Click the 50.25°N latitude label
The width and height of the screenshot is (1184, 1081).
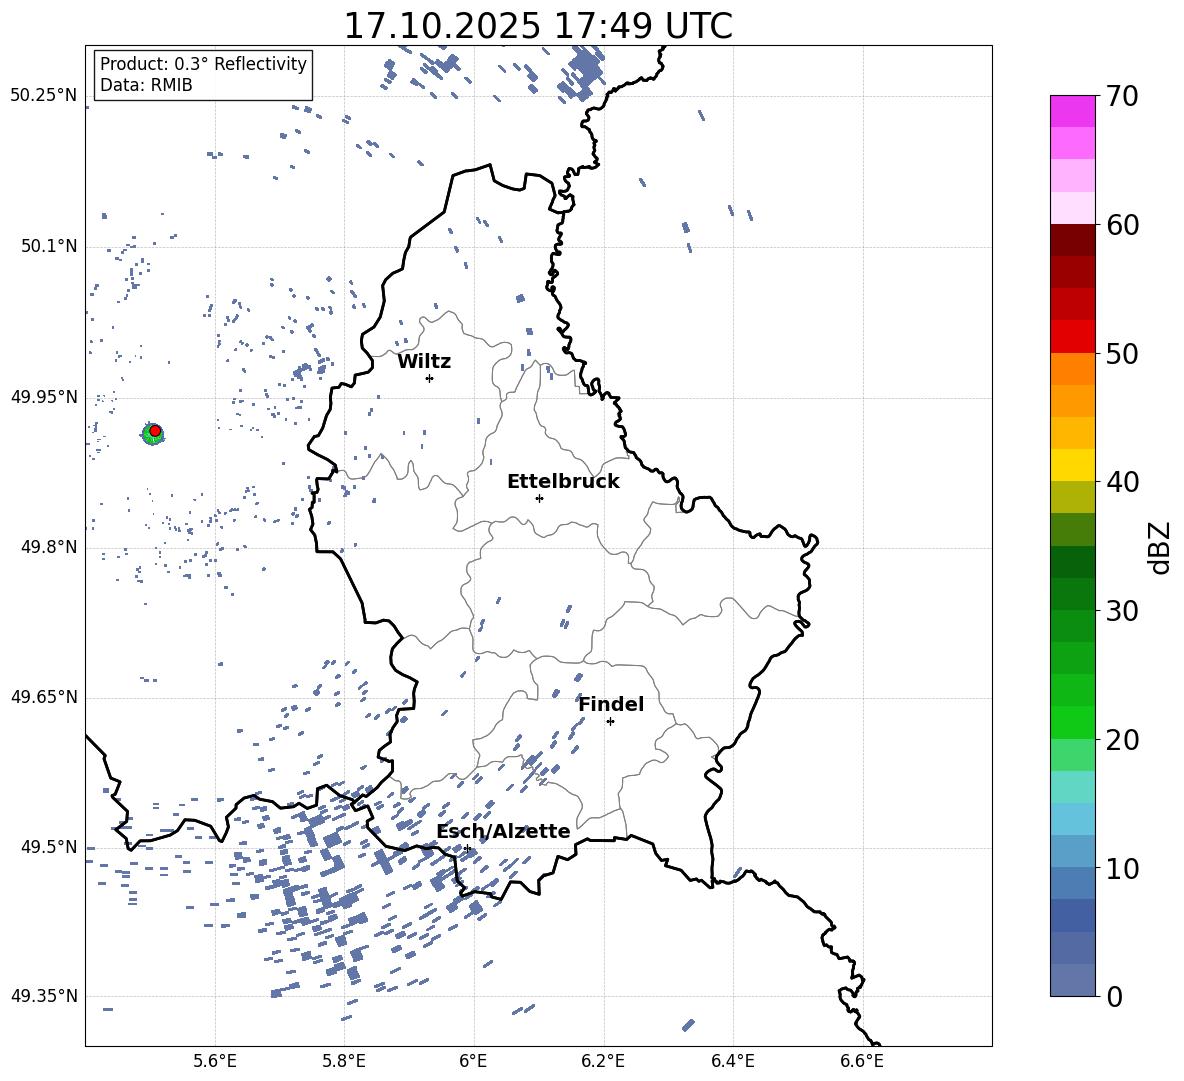(x=44, y=96)
